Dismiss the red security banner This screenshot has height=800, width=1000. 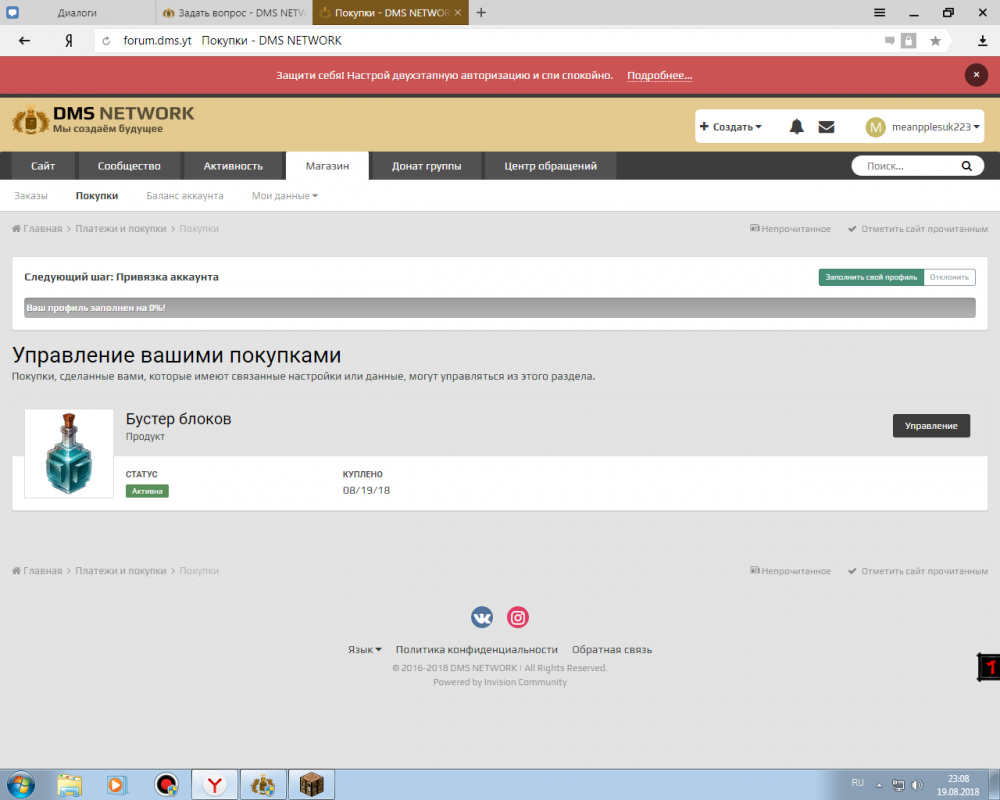(975, 75)
